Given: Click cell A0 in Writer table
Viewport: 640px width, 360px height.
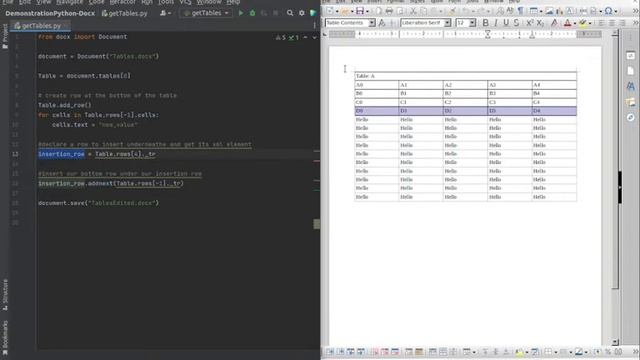Looking at the screenshot, I should (377, 85).
